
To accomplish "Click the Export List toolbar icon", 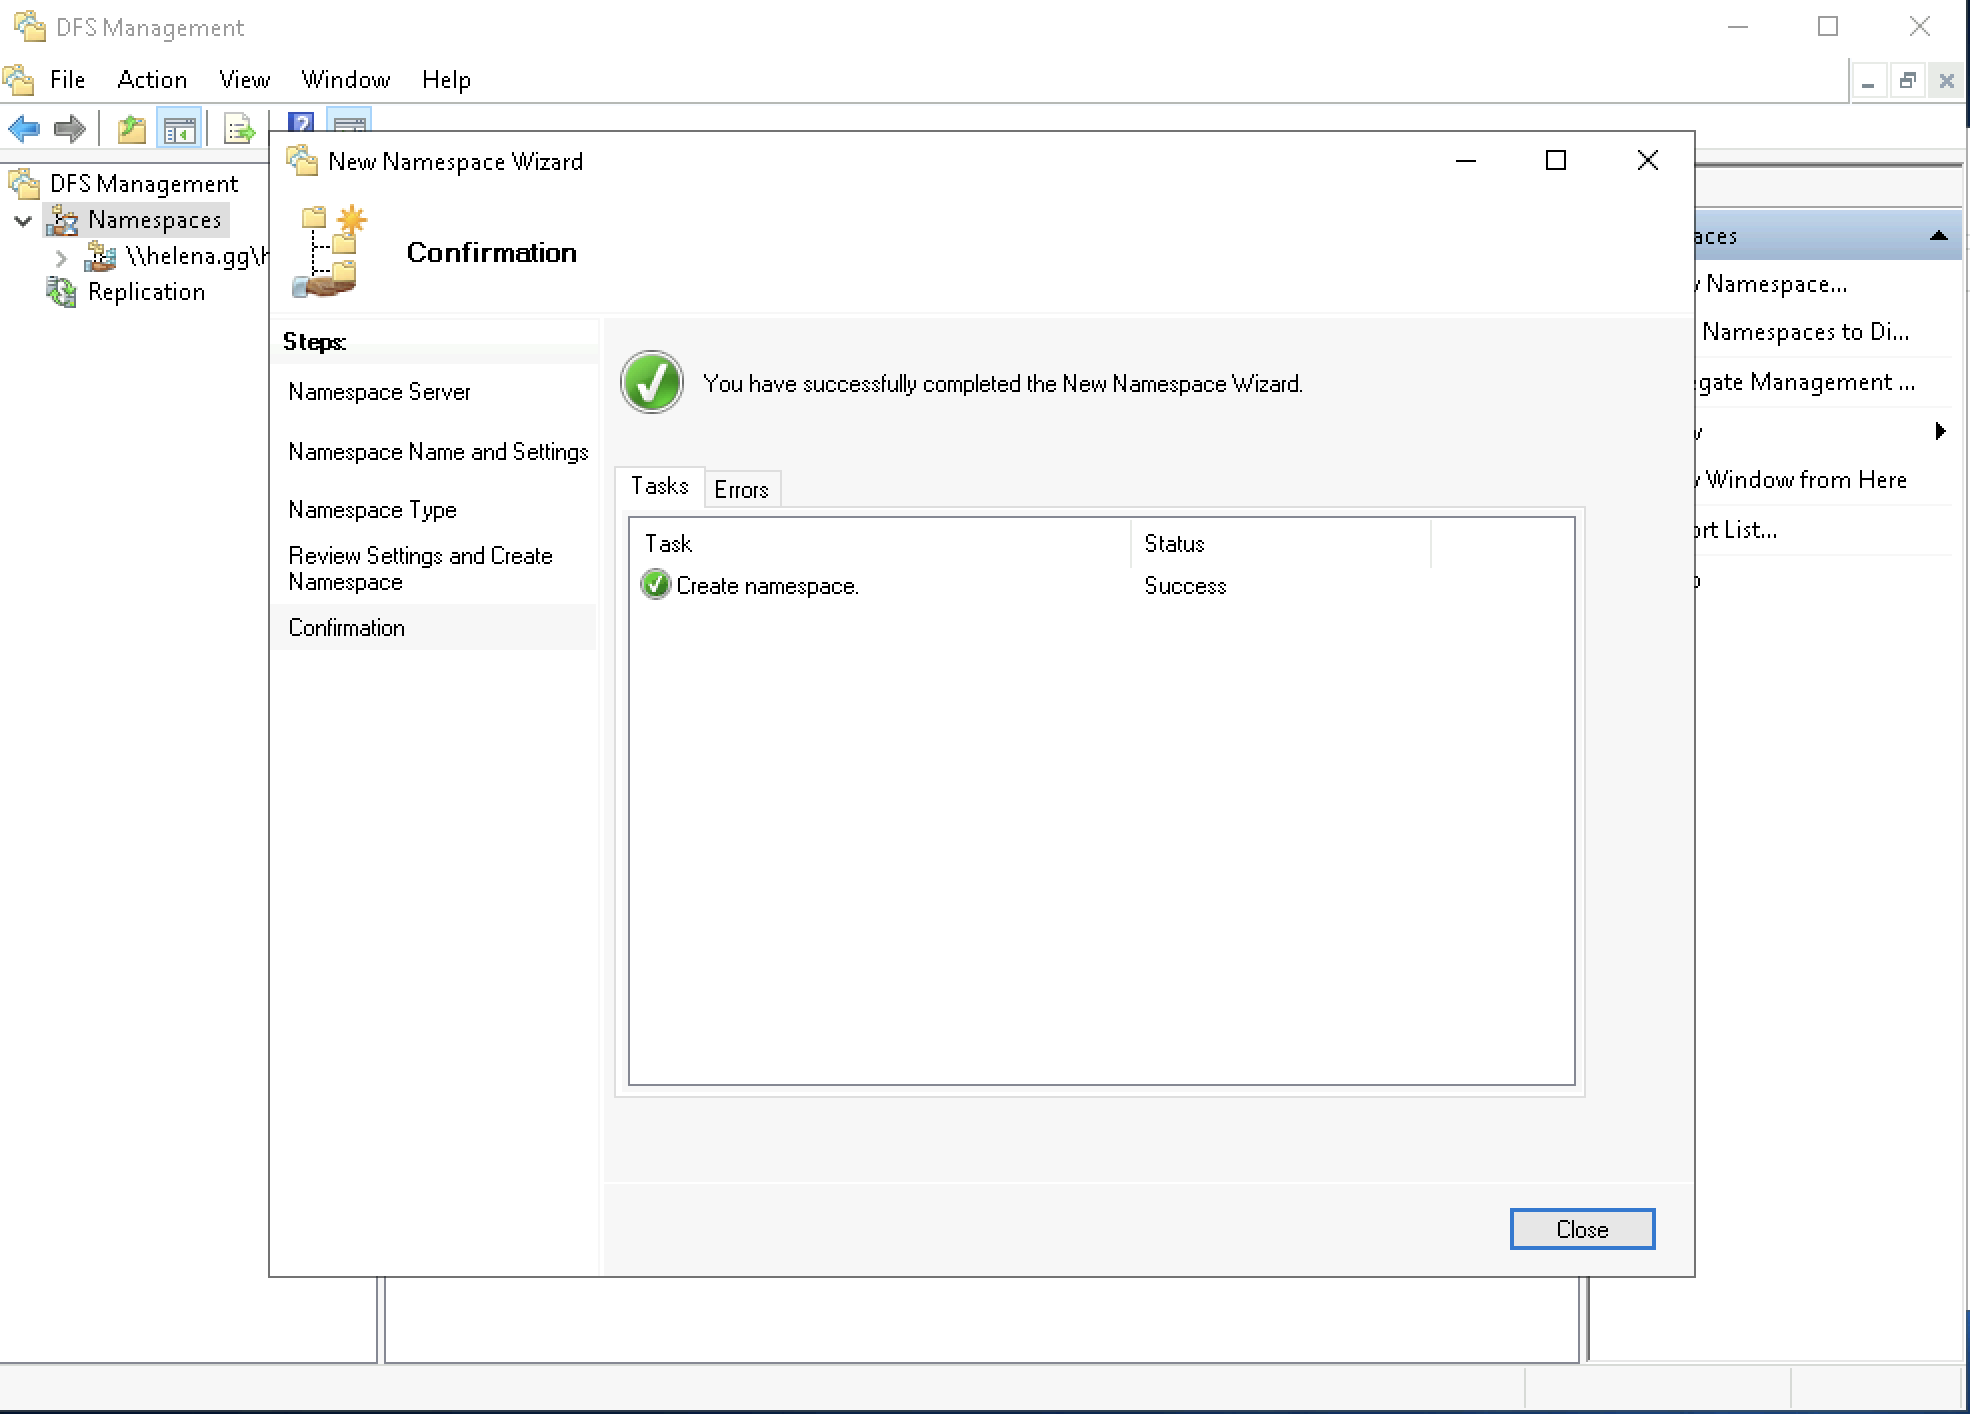I will [239, 129].
